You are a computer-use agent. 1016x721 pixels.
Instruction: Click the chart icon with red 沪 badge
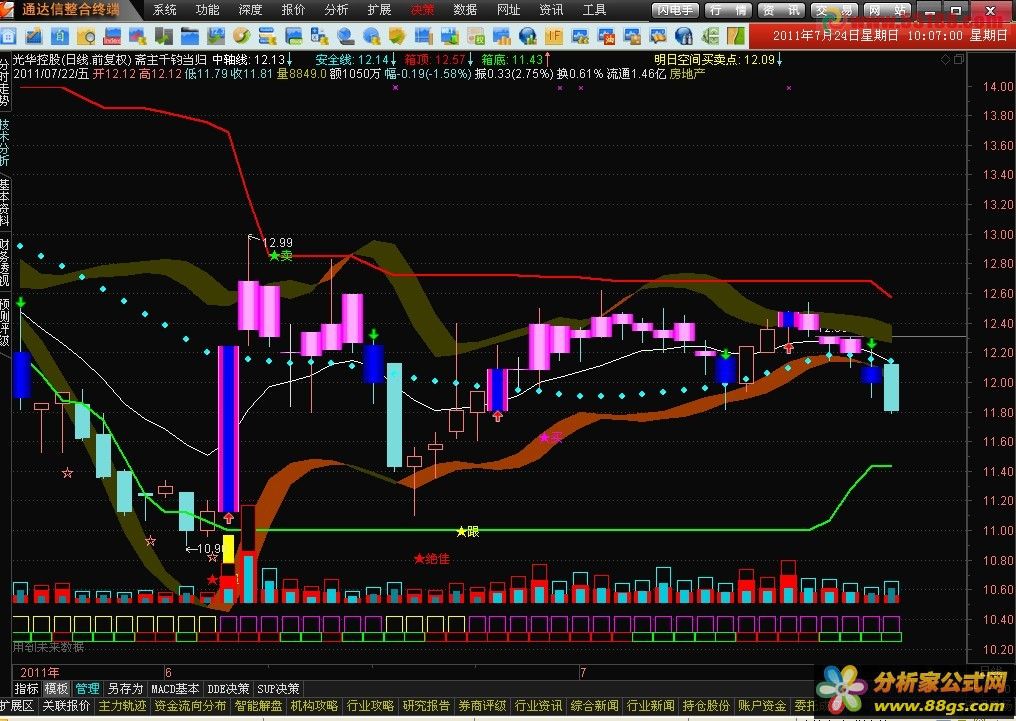click(x=606, y=36)
